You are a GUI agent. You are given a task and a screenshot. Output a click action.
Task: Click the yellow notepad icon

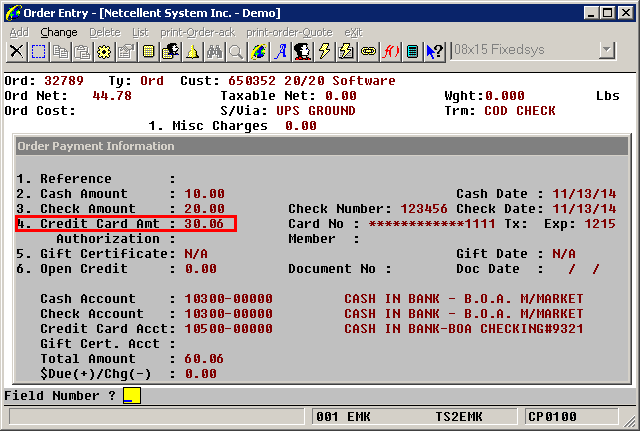[149, 52]
